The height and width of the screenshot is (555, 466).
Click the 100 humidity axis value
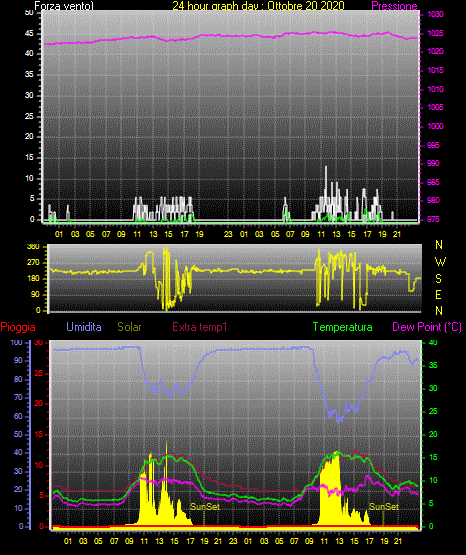click(17, 342)
